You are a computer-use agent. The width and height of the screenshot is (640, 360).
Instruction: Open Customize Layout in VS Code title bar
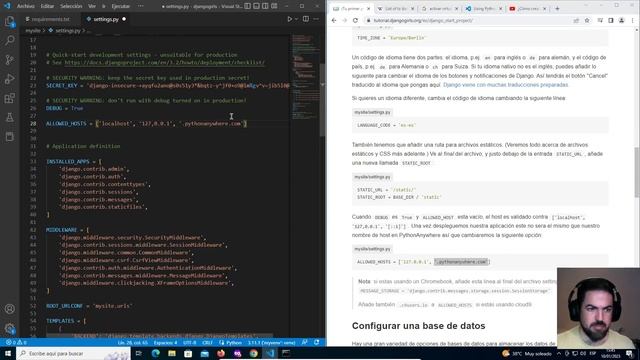[274, 6]
